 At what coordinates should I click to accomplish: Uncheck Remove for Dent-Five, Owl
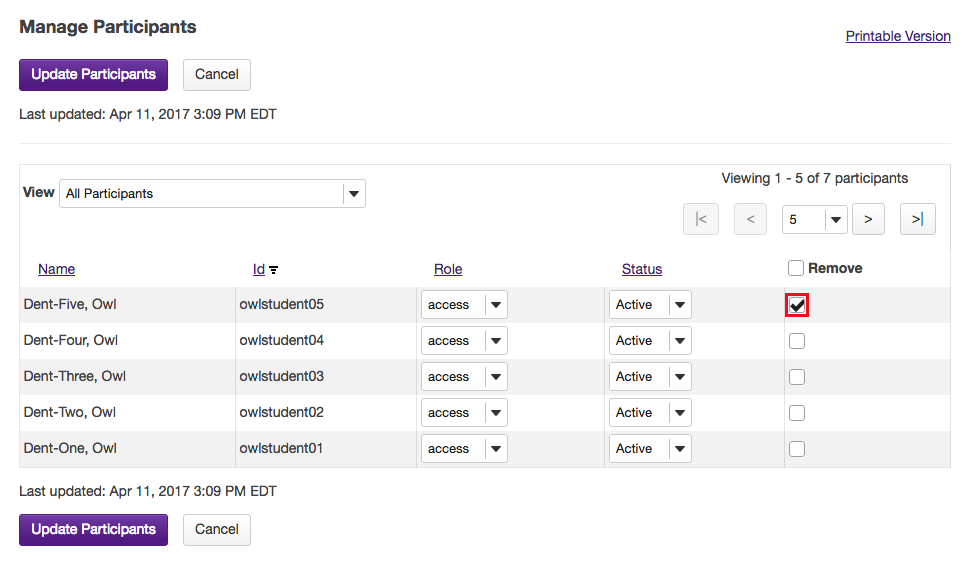click(x=797, y=305)
